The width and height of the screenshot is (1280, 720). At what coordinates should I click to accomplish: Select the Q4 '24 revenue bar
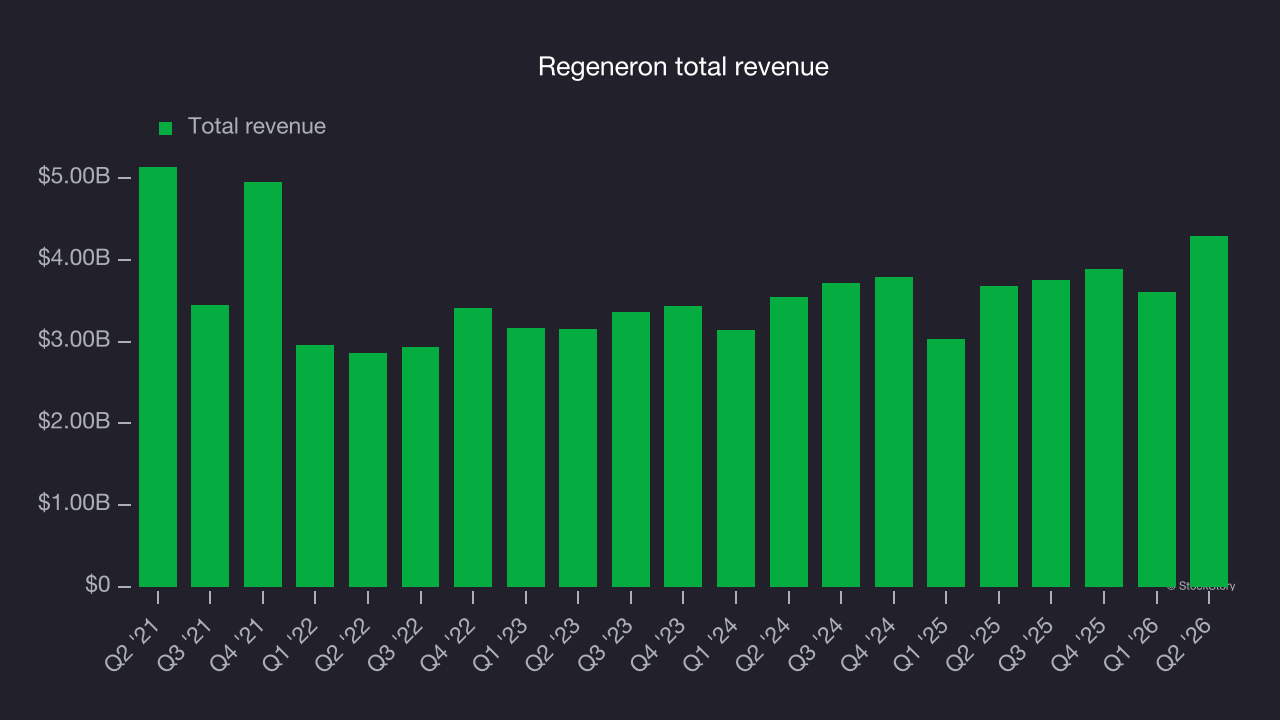tap(894, 432)
